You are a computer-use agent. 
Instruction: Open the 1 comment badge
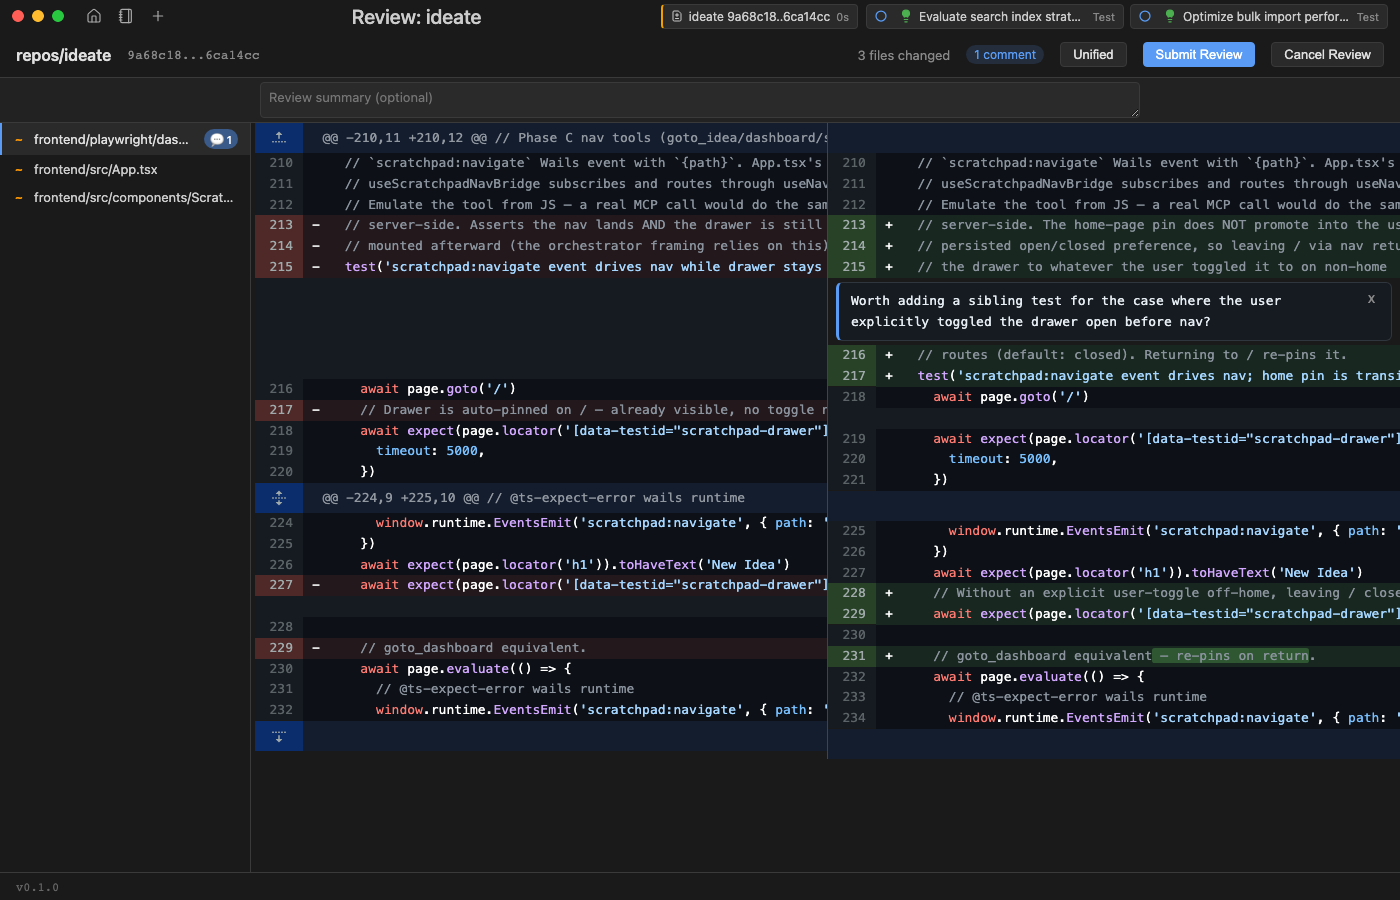point(1005,55)
